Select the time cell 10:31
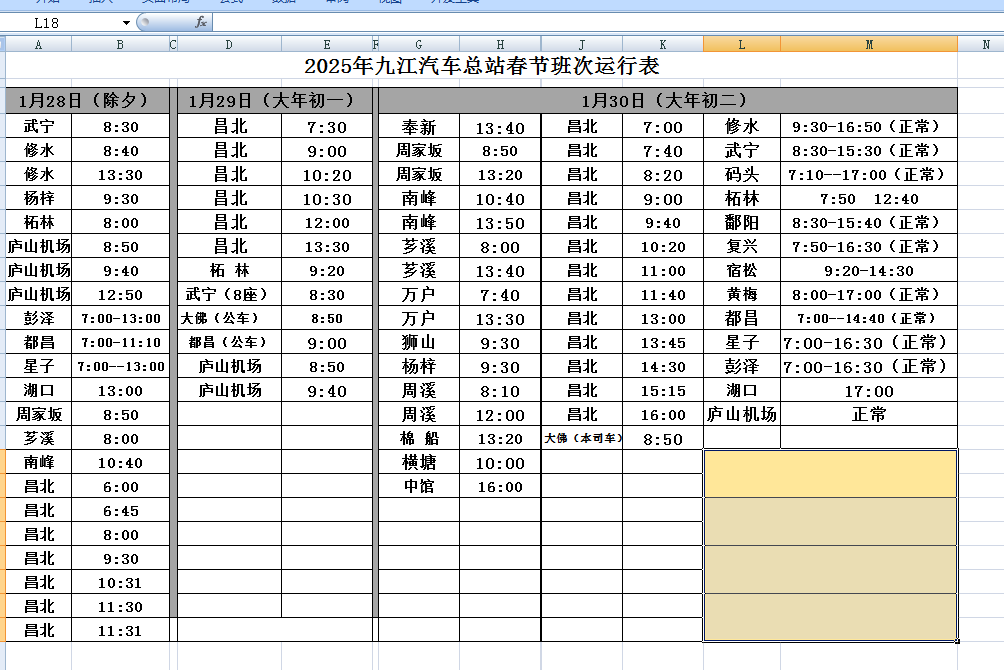 click(x=120, y=582)
